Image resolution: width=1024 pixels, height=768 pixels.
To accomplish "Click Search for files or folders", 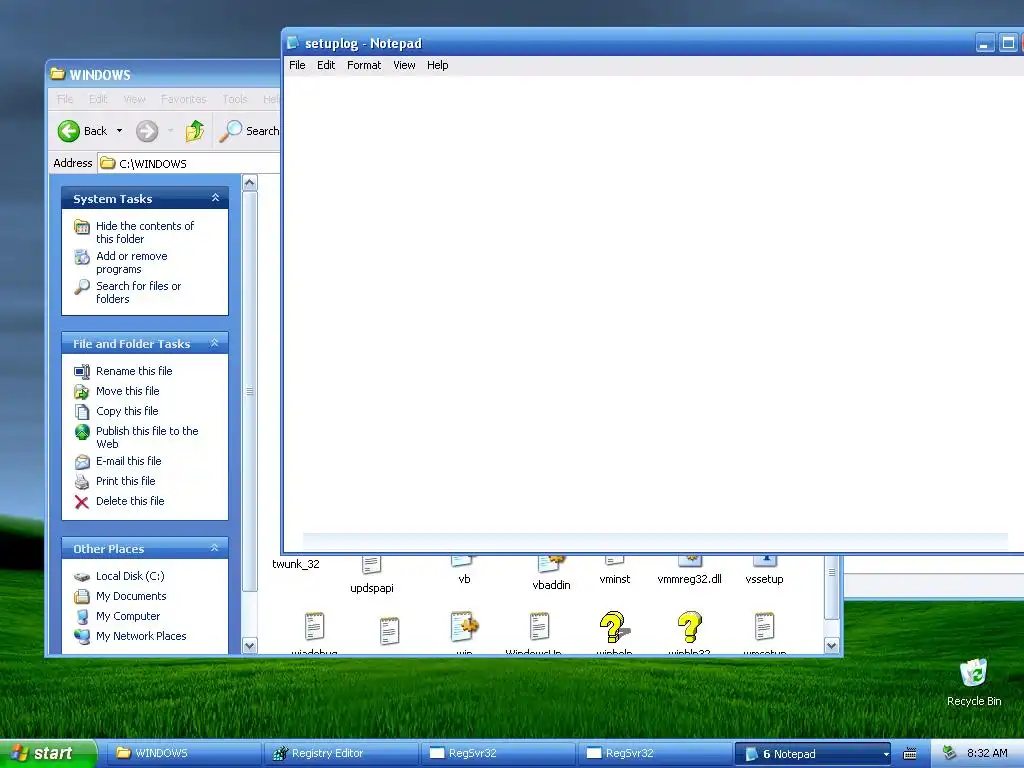I will coord(138,293).
